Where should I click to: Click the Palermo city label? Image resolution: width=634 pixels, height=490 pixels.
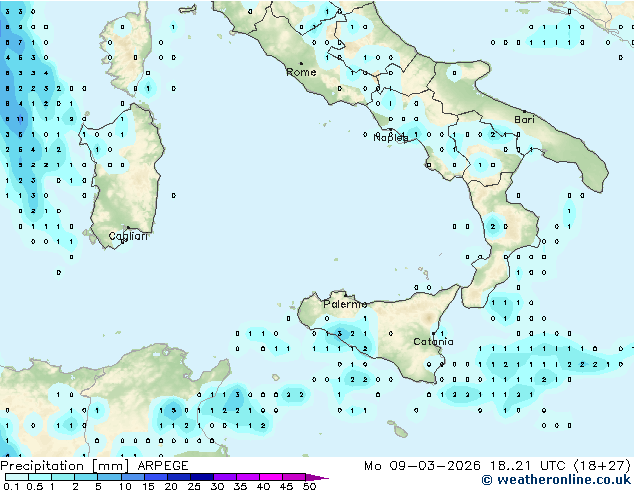pyautogui.click(x=345, y=304)
